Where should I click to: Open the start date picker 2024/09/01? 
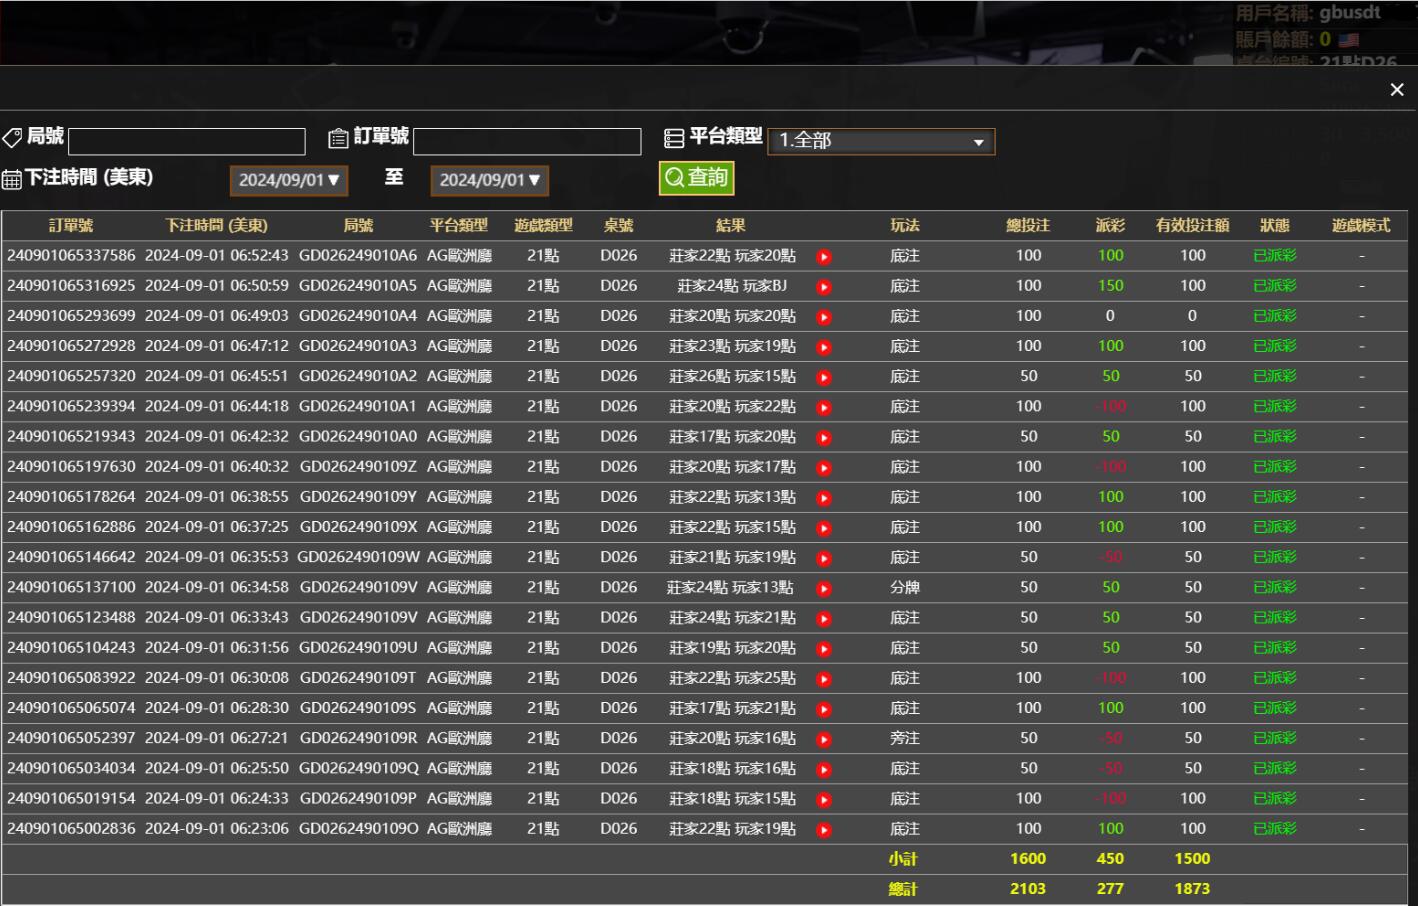pyautogui.click(x=289, y=180)
